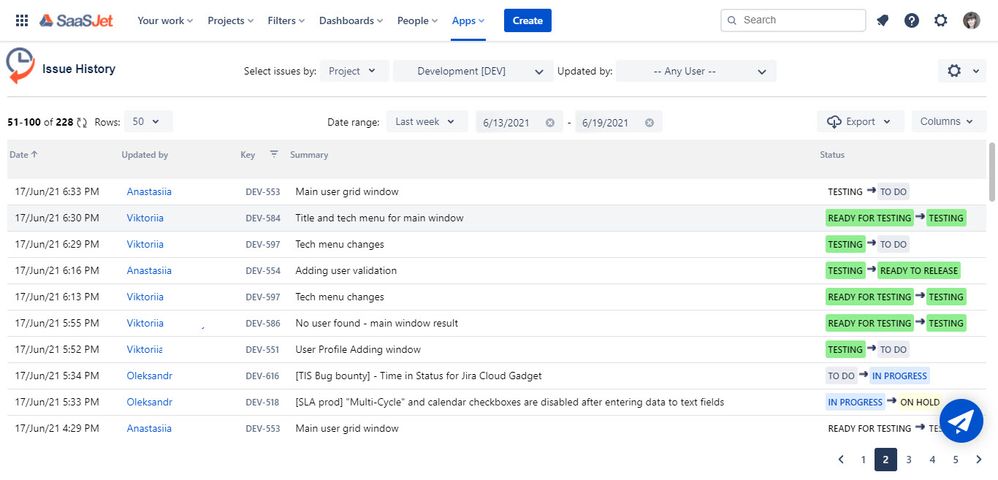
Task: Open the DEV-616 issue link
Action: 262,376
